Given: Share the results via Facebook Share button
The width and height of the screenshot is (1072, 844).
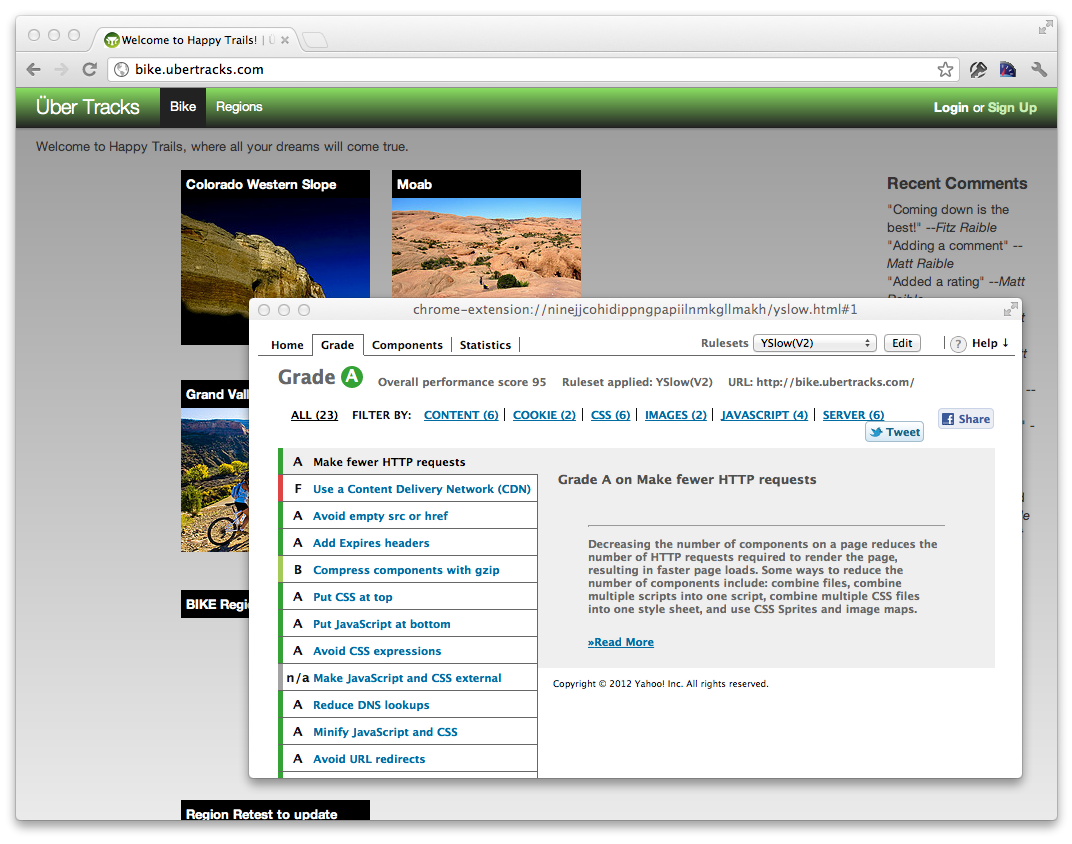Looking at the screenshot, I should (966, 419).
